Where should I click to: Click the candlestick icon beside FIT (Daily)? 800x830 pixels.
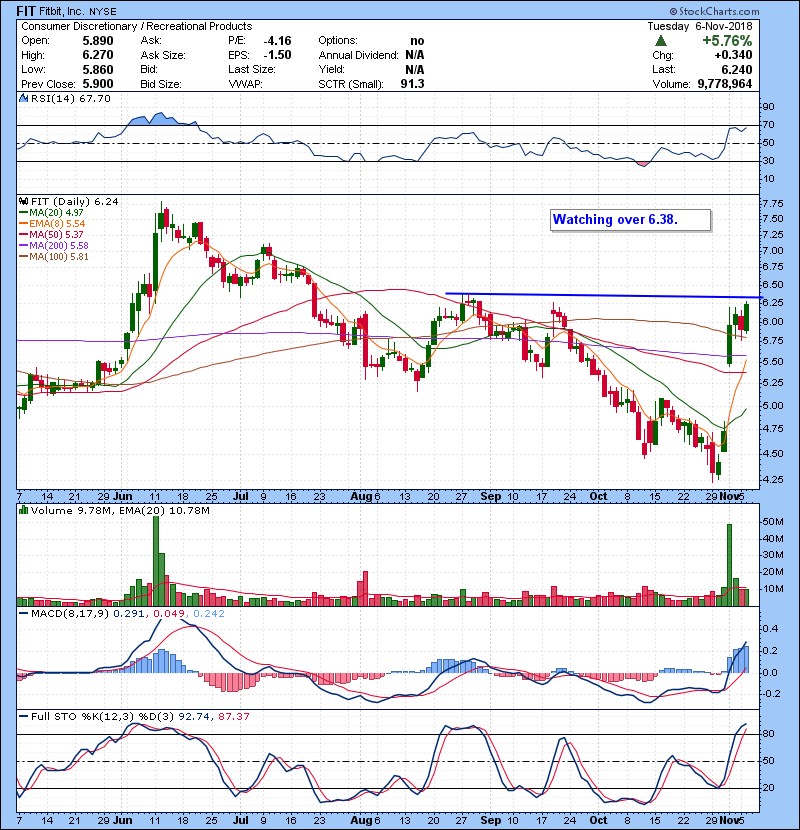click(24, 202)
